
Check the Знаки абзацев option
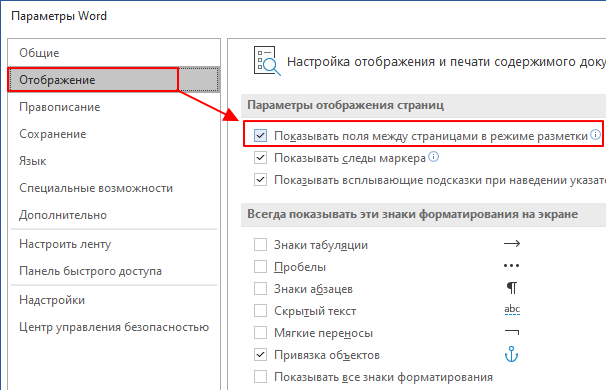click(260, 289)
